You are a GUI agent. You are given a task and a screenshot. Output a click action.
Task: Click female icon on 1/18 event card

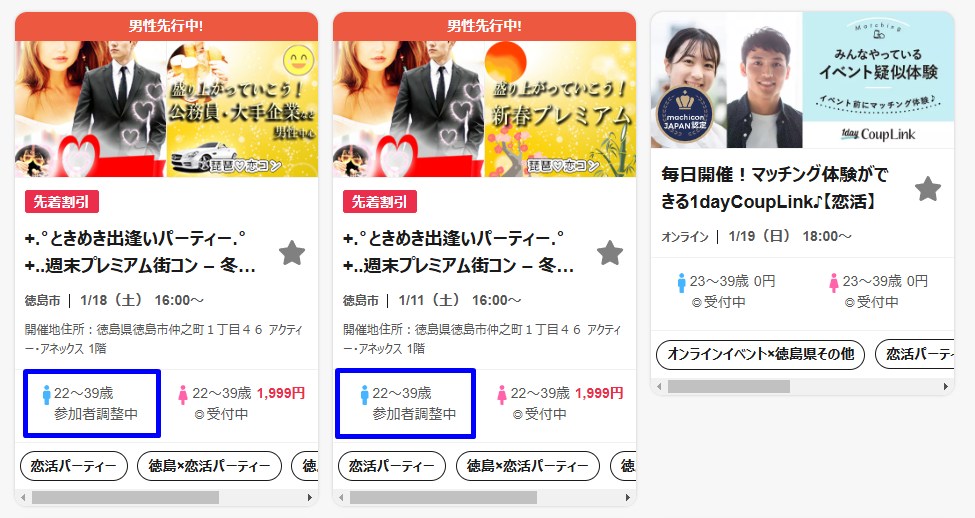click(x=183, y=395)
